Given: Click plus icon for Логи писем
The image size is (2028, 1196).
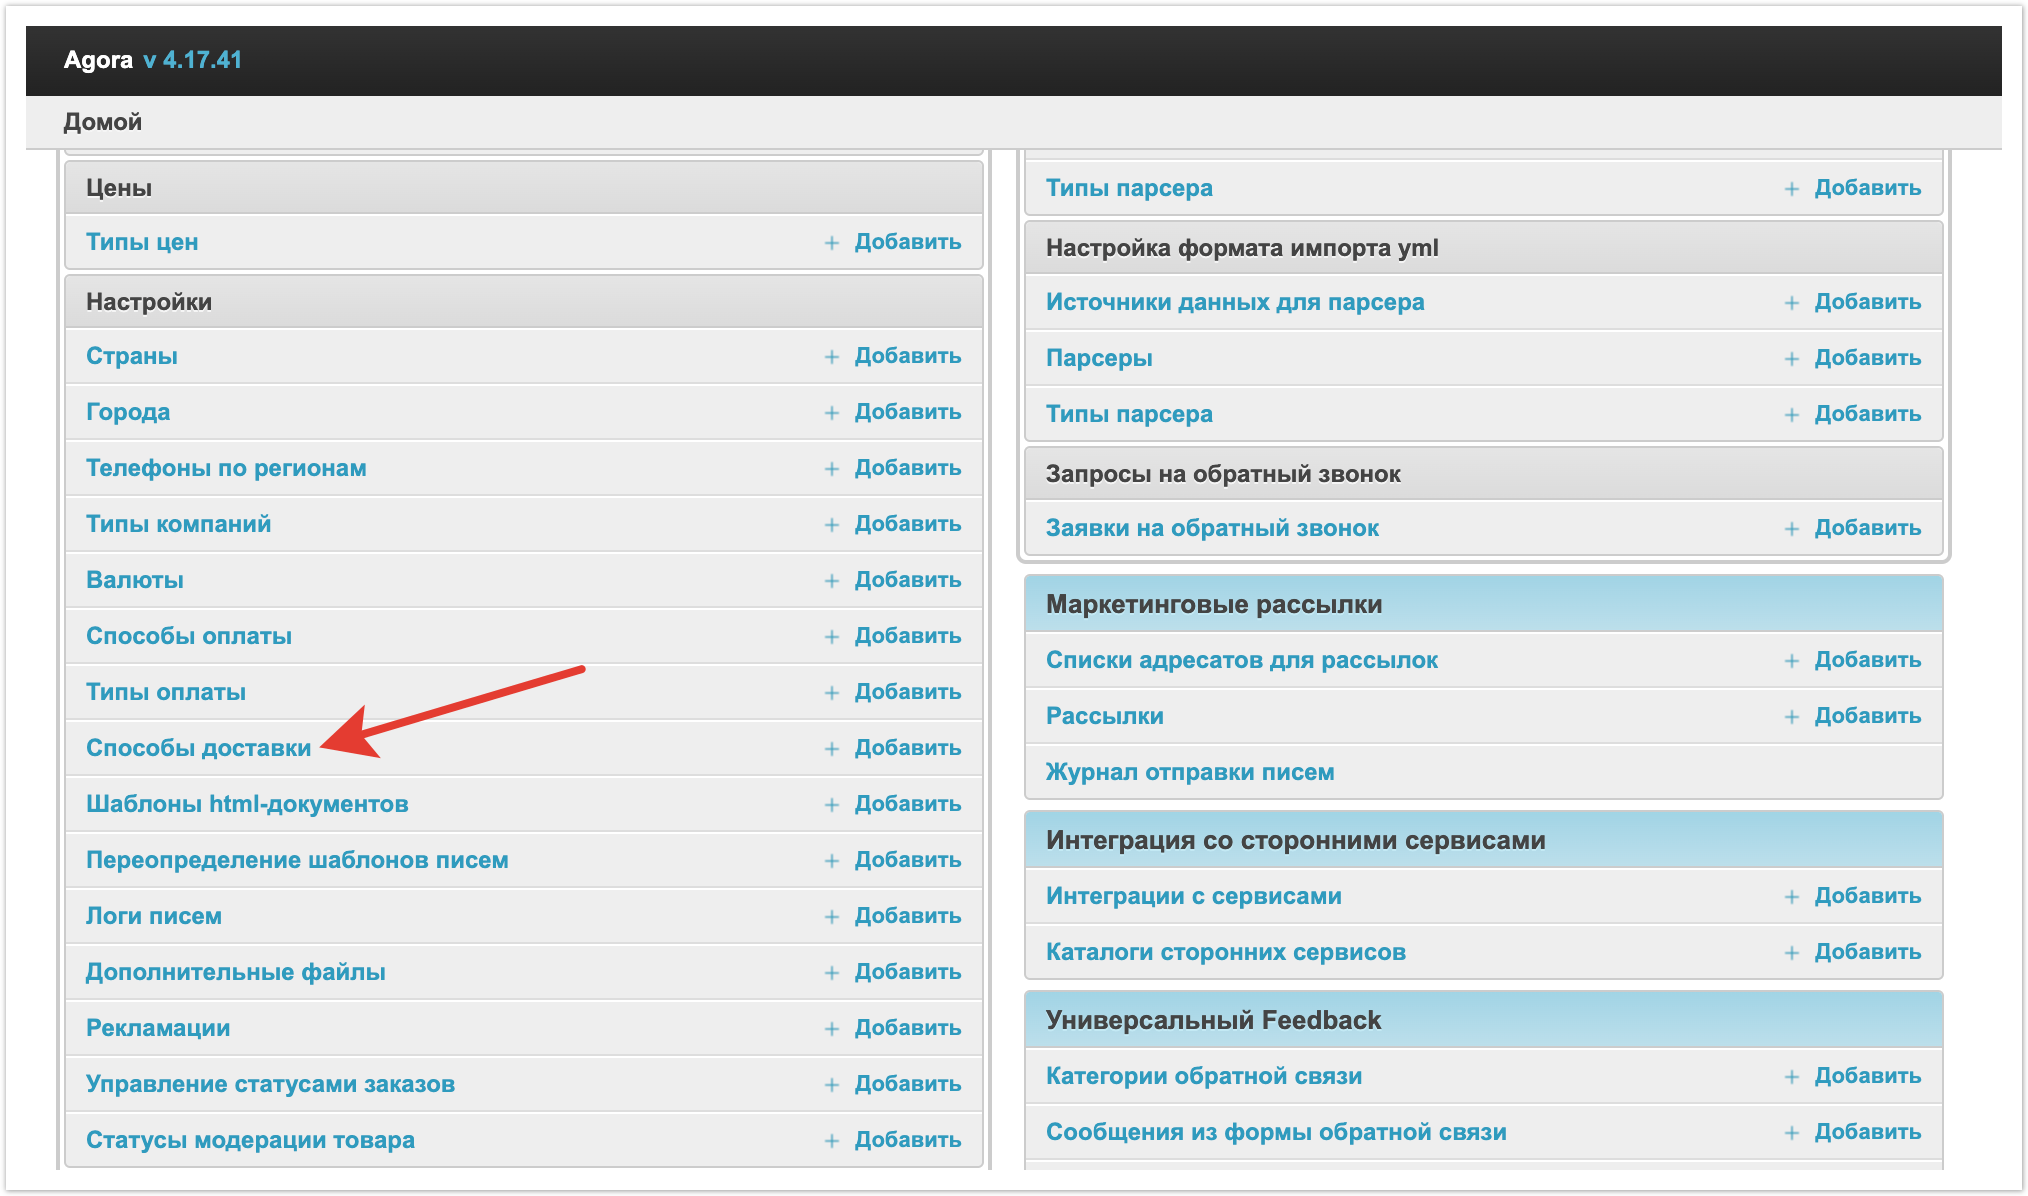Looking at the screenshot, I should pyautogui.click(x=831, y=917).
